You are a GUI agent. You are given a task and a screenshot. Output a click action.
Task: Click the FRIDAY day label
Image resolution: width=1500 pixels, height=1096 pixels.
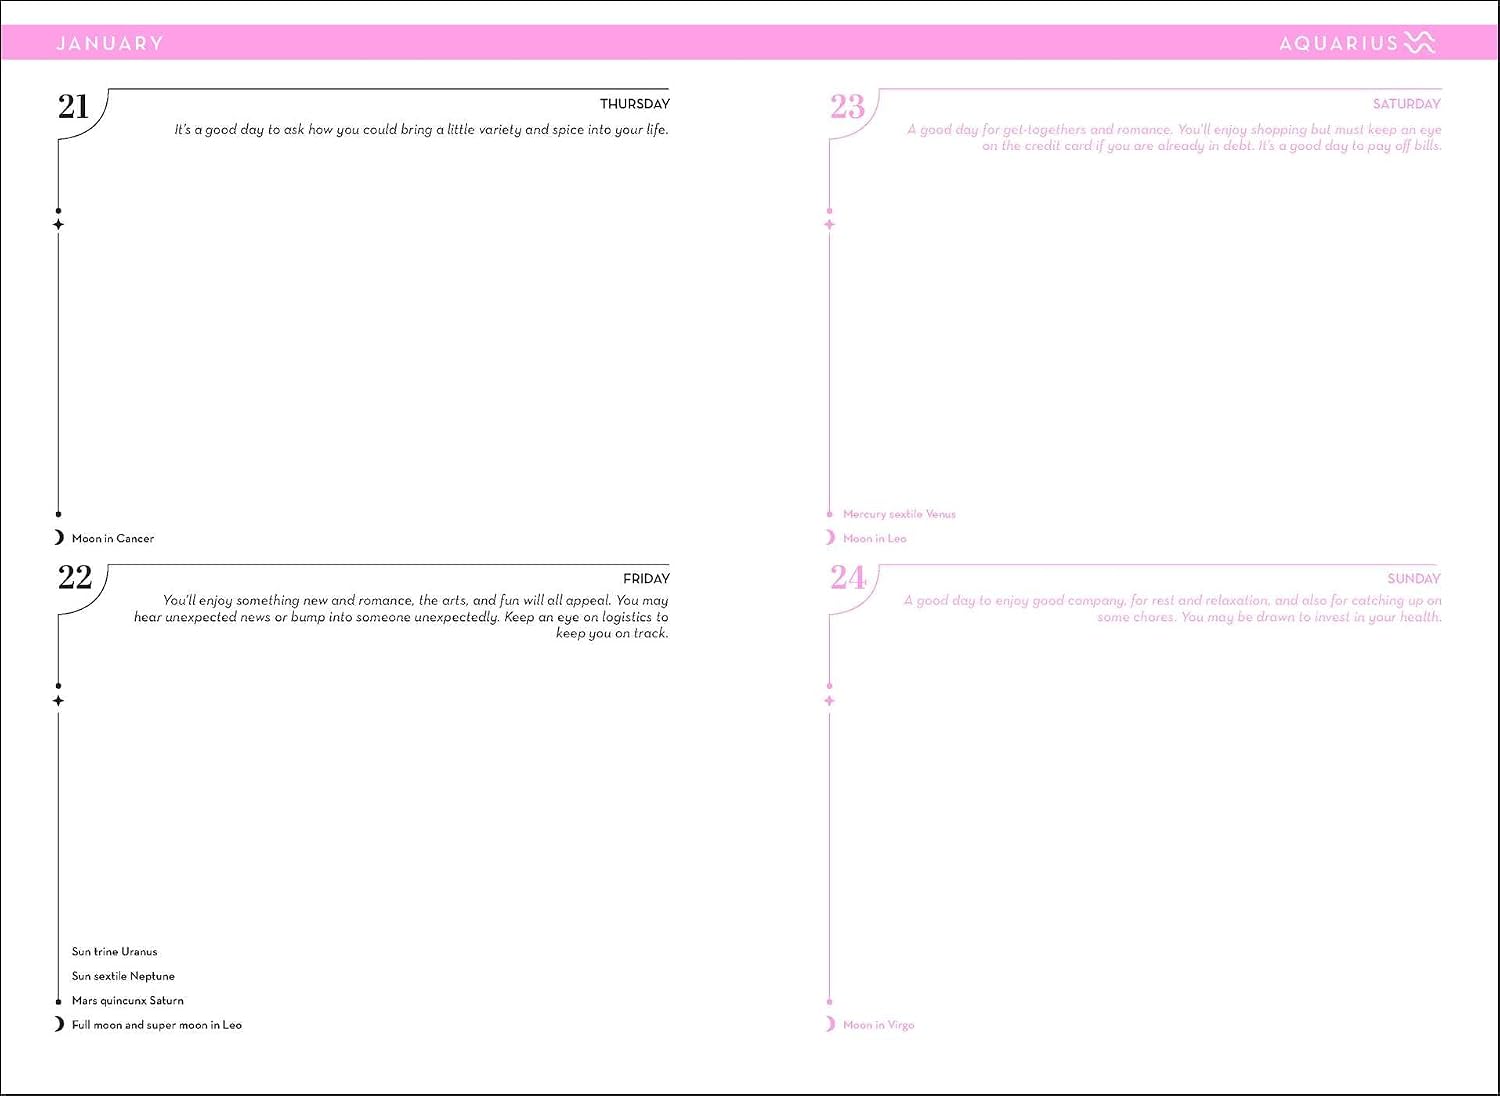pos(646,579)
